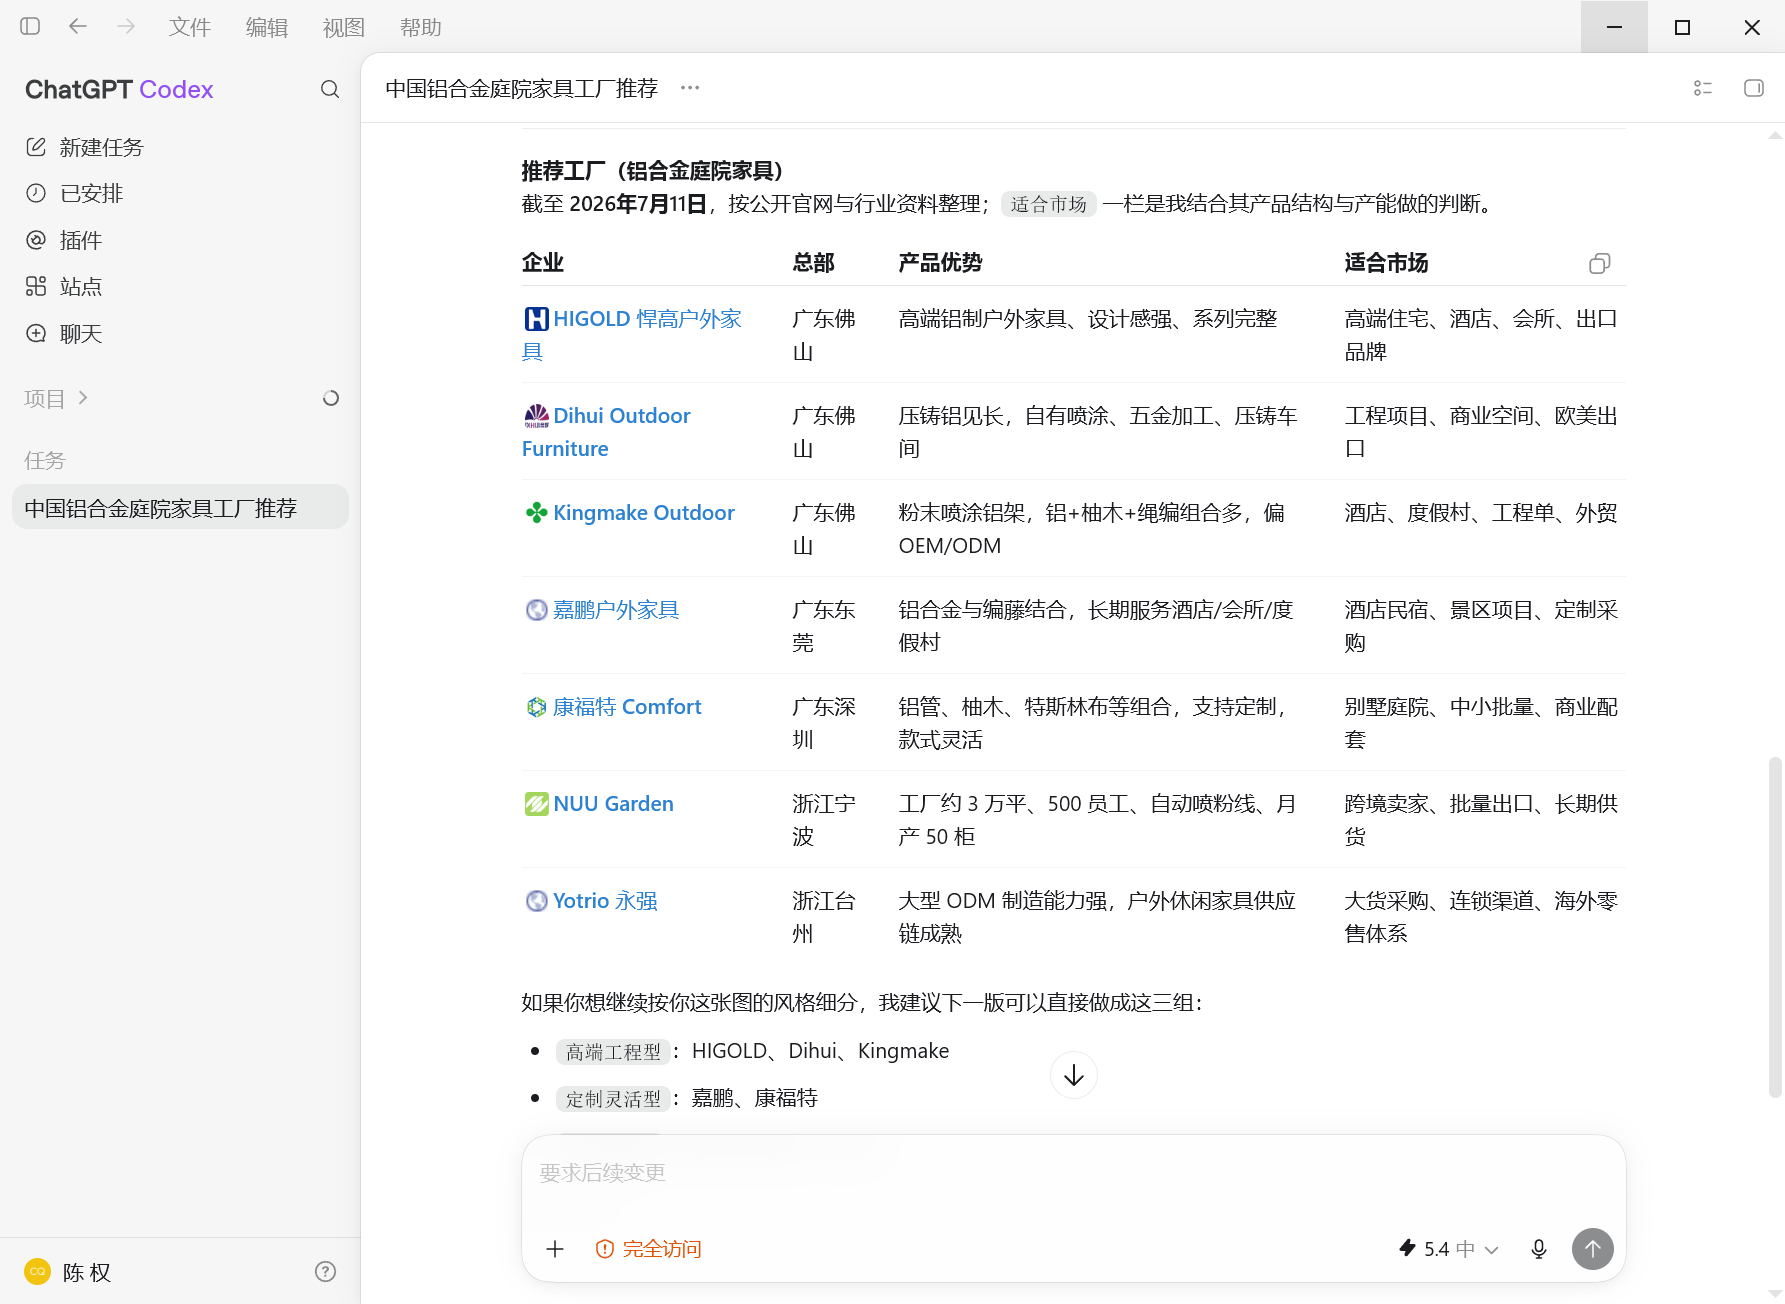Click the projects loading spinner icon
The image size is (1785, 1304).
[331, 398]
